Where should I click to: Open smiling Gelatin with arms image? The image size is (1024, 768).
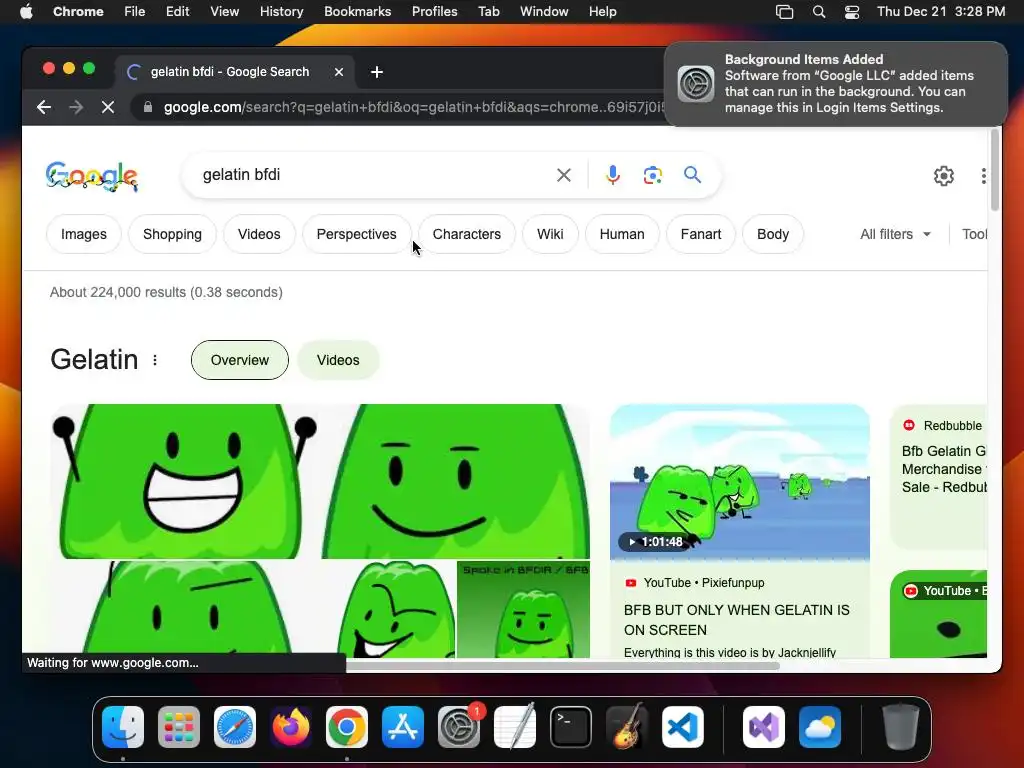coord(184,481)
